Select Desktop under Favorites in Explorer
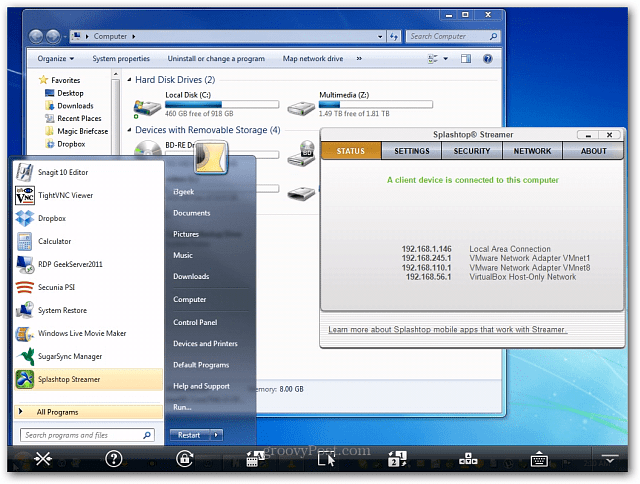The width and height of the screenshot is (640, 484). (70, 93)
